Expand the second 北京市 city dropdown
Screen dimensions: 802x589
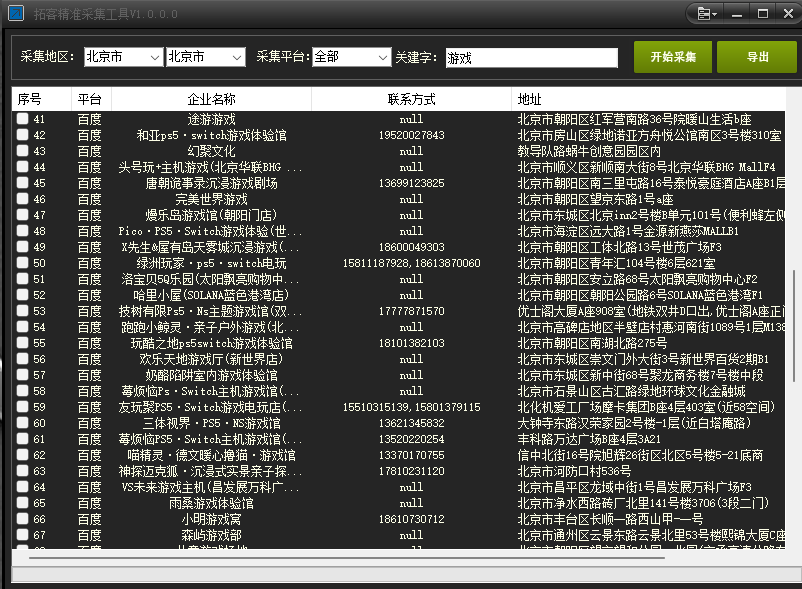coord(205,57)
